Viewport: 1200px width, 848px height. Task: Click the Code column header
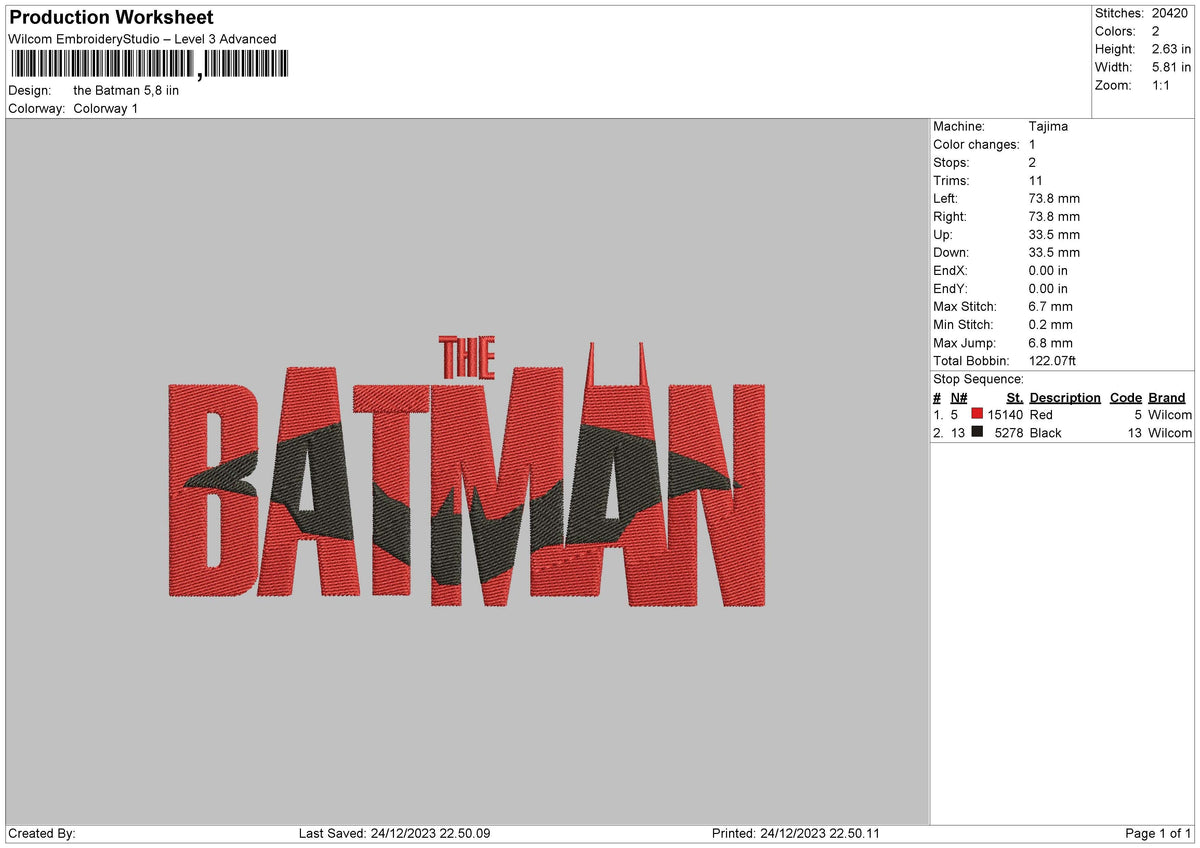point(1126,397)
